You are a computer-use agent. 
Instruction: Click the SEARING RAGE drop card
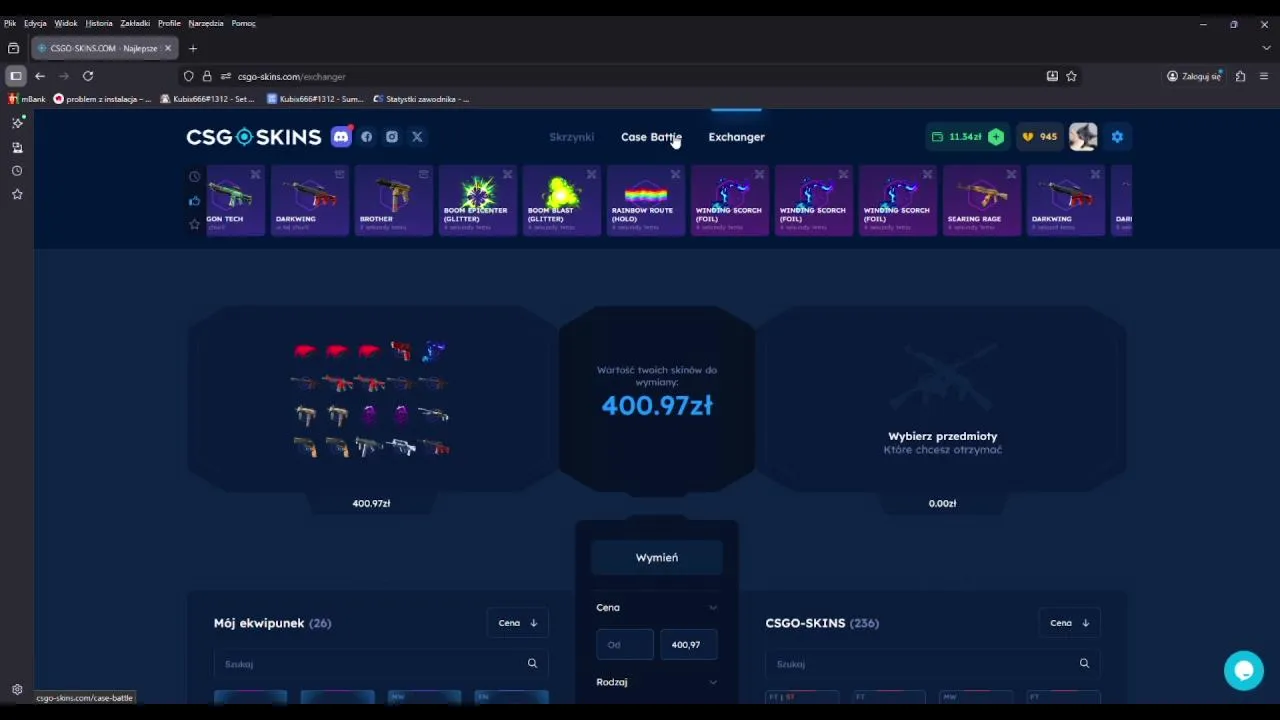coord(981,201)
